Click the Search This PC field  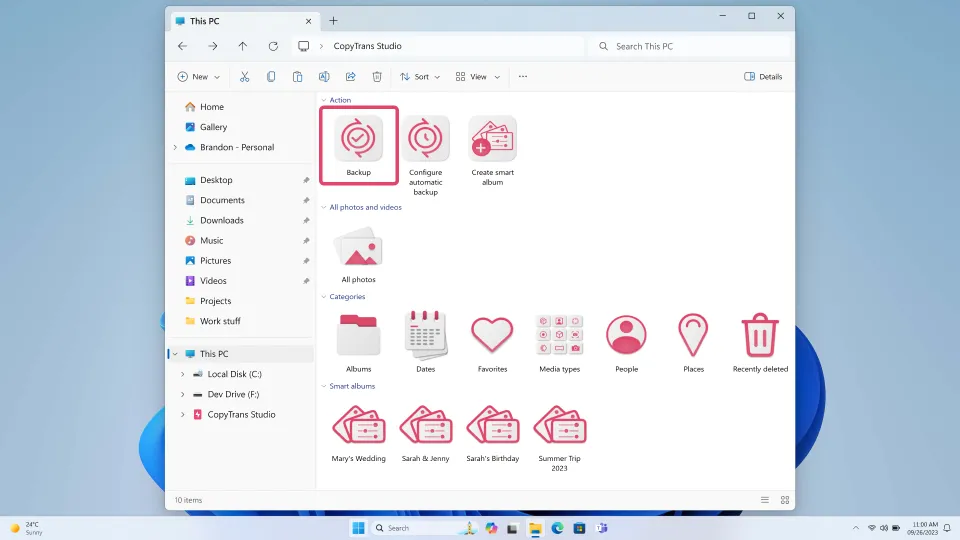pyautogui.click(x=689, y=46)
